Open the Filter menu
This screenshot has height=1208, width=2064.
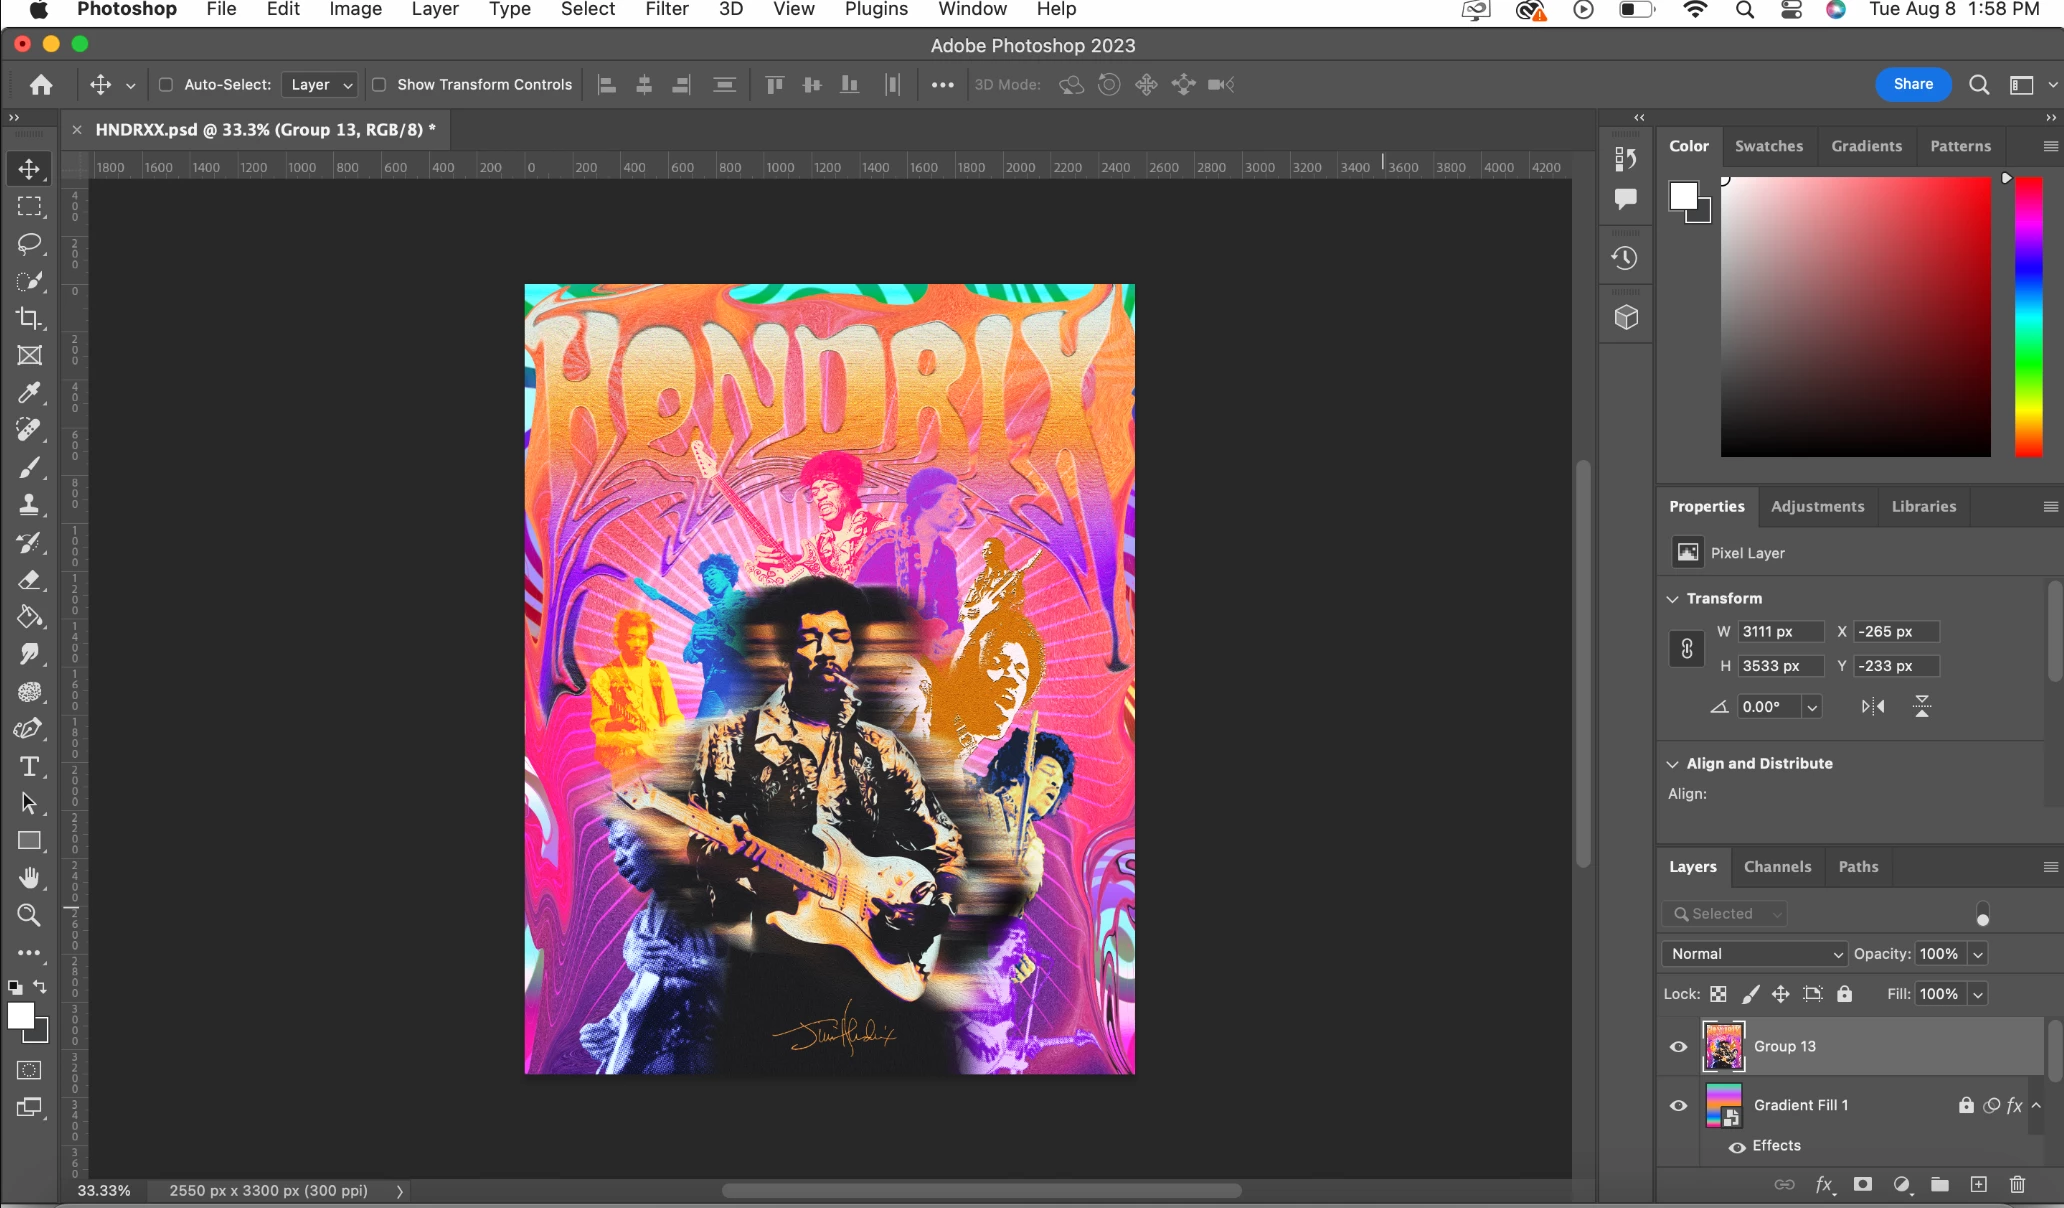coord(666,10)
